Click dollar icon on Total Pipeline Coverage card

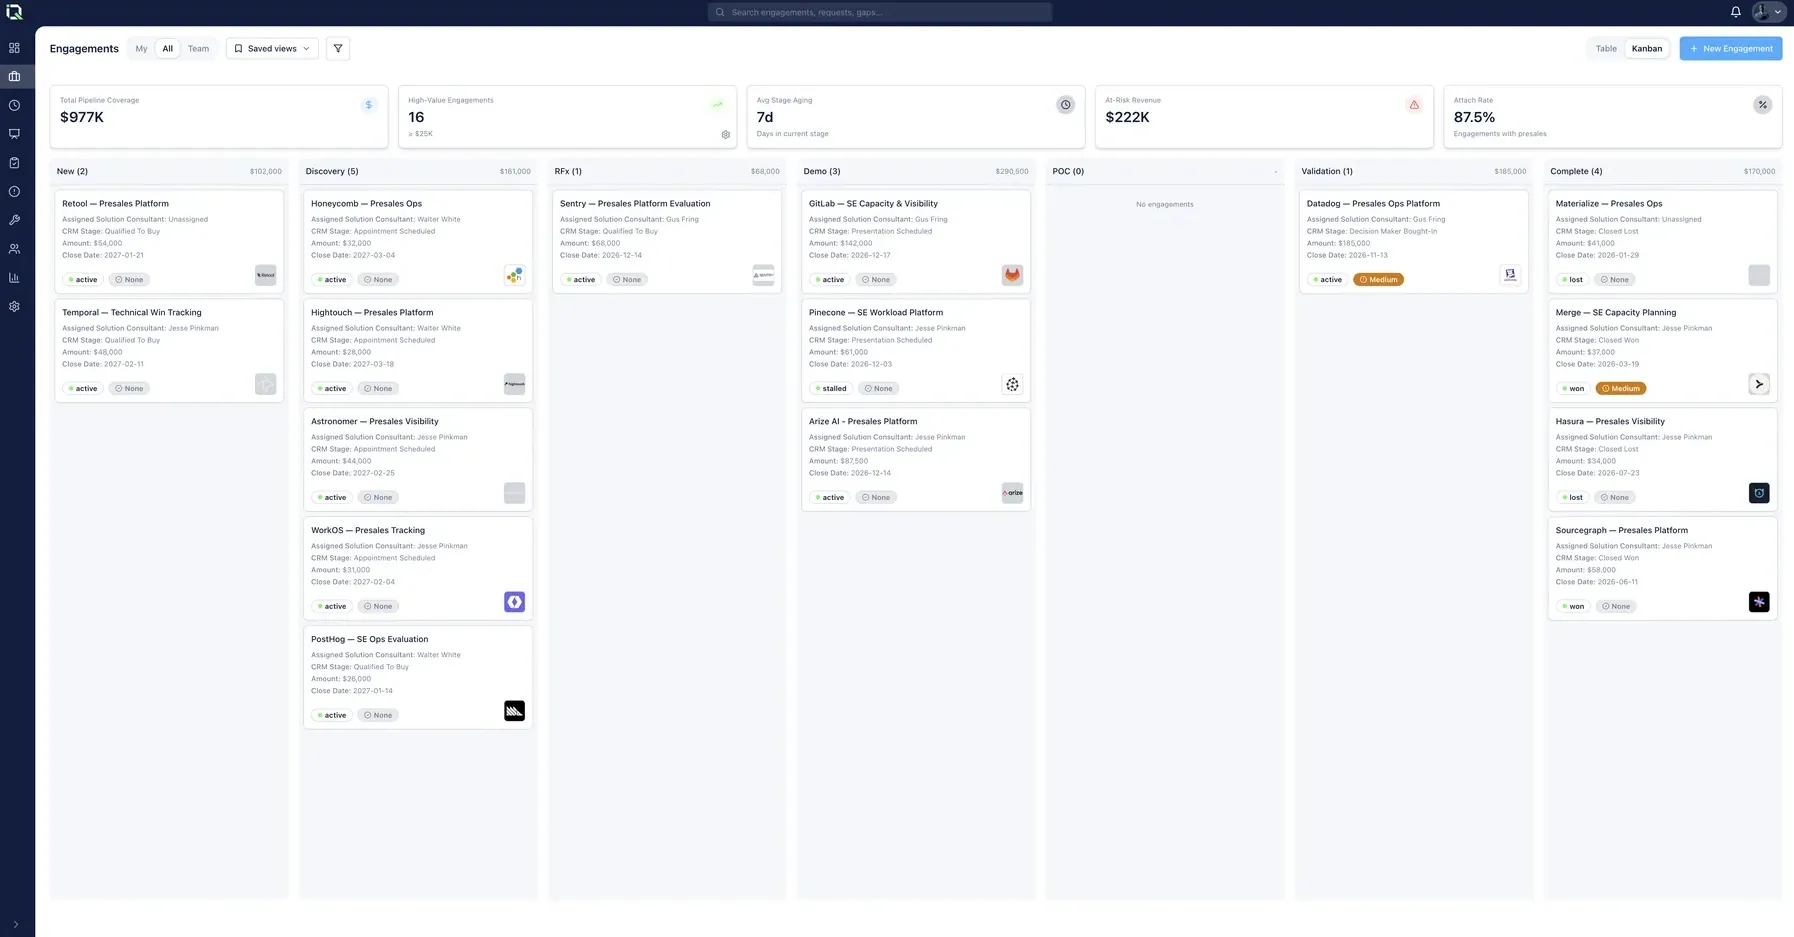point(369,105)
